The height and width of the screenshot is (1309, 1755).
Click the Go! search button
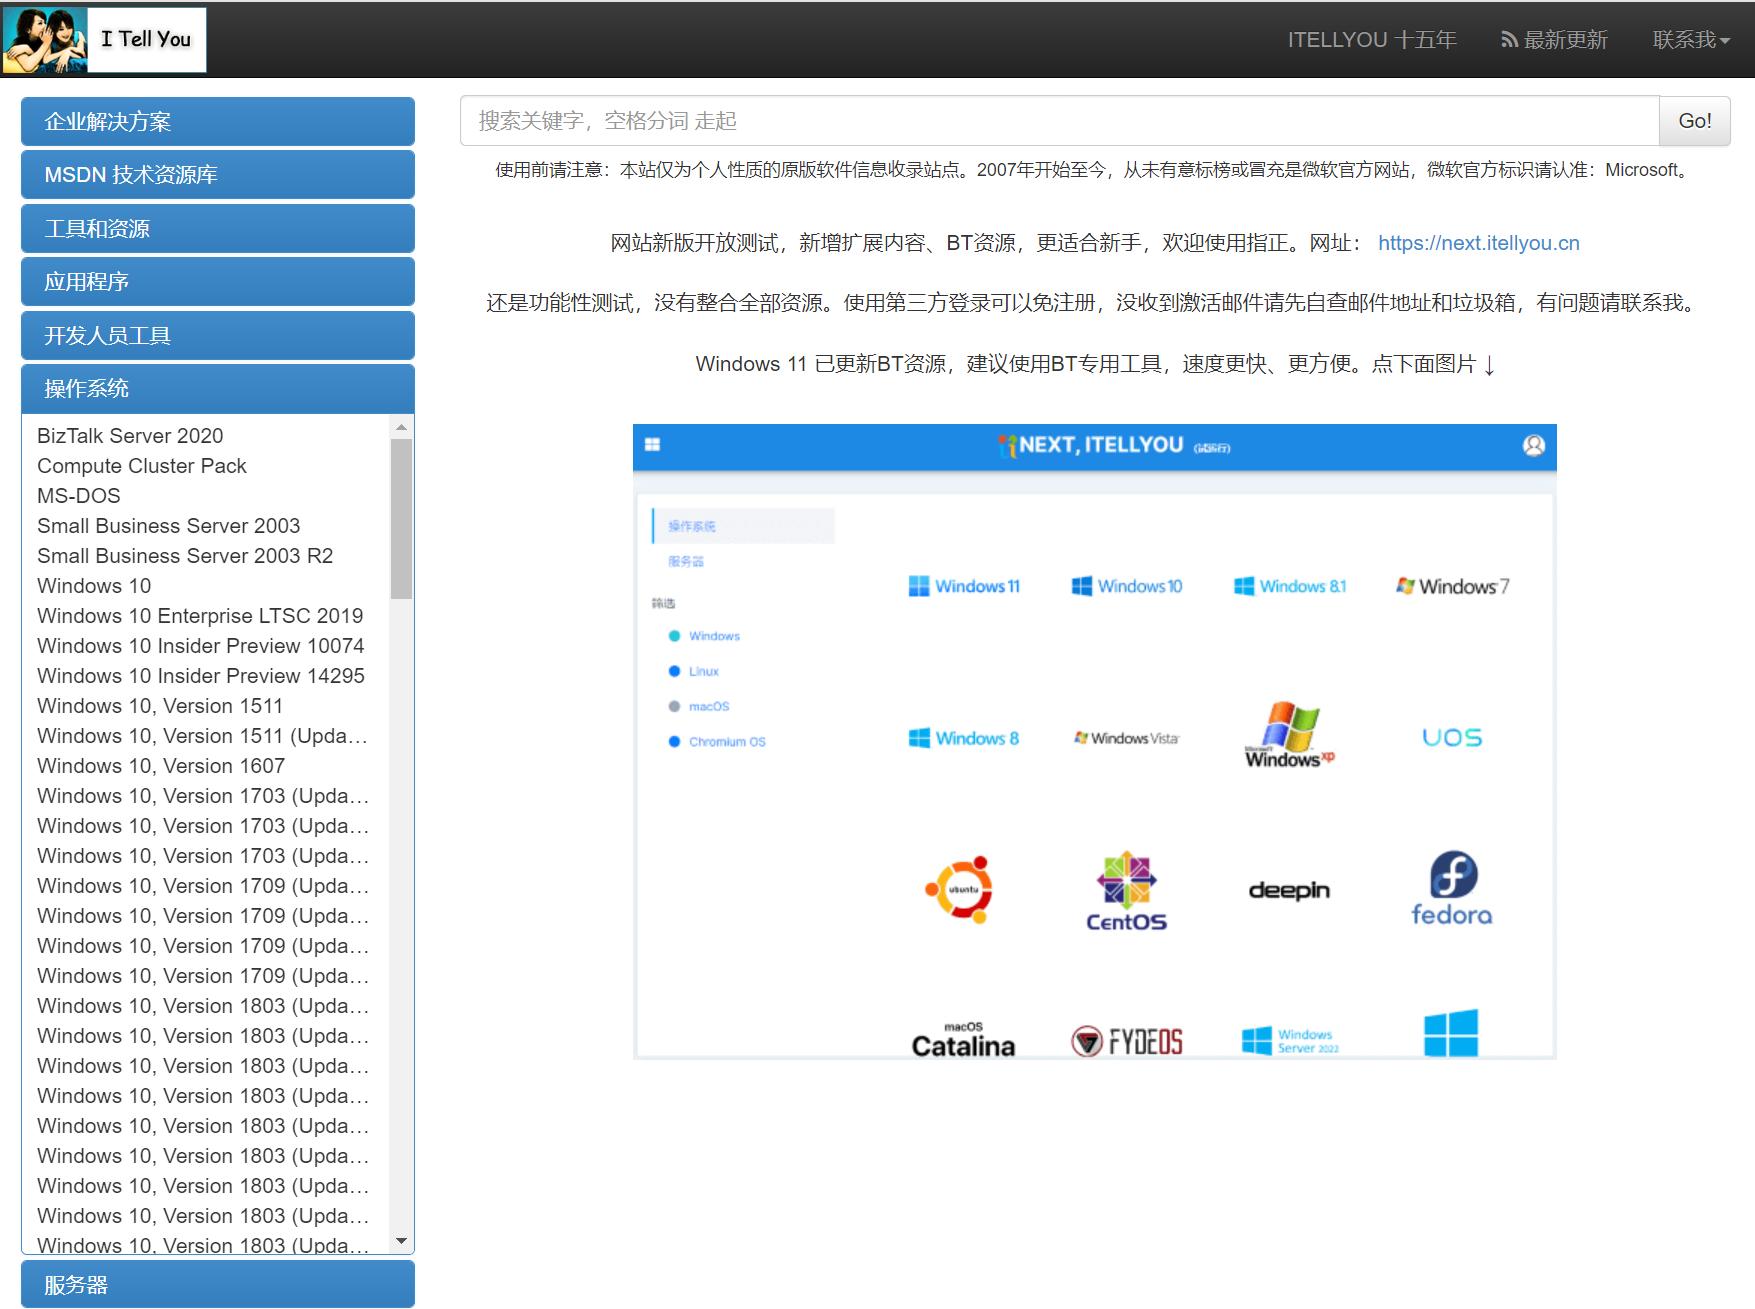(x=1694, y=119)
